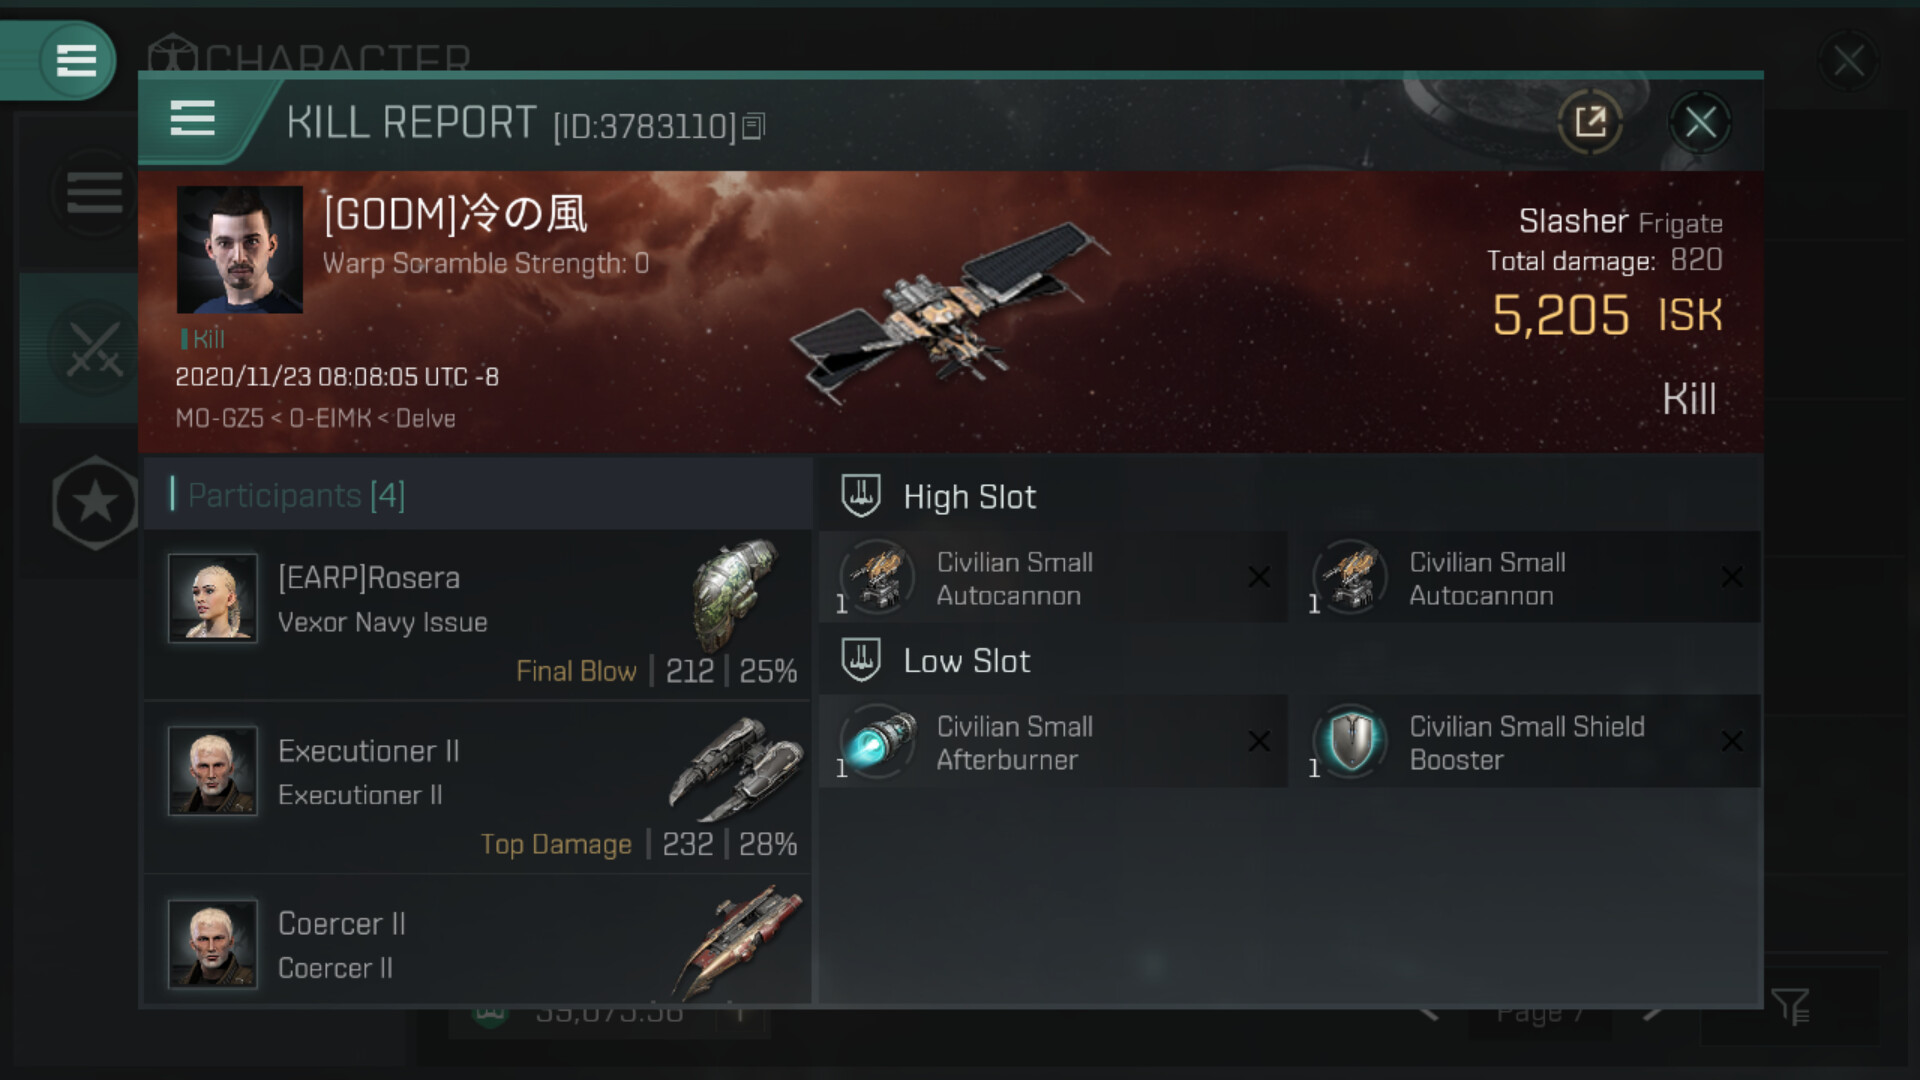Open the [EARP]Rosera participant entry
Image resolution: width=1920 pixels, height=1080 pixels.
(477, 615)
